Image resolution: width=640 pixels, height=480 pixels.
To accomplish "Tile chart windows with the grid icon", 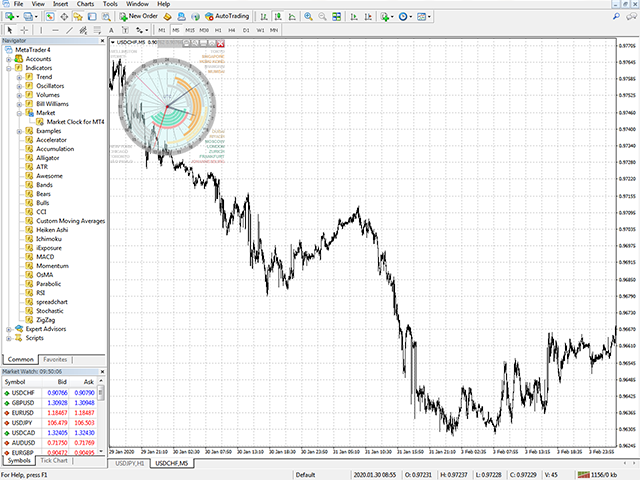I will [337, 16].
